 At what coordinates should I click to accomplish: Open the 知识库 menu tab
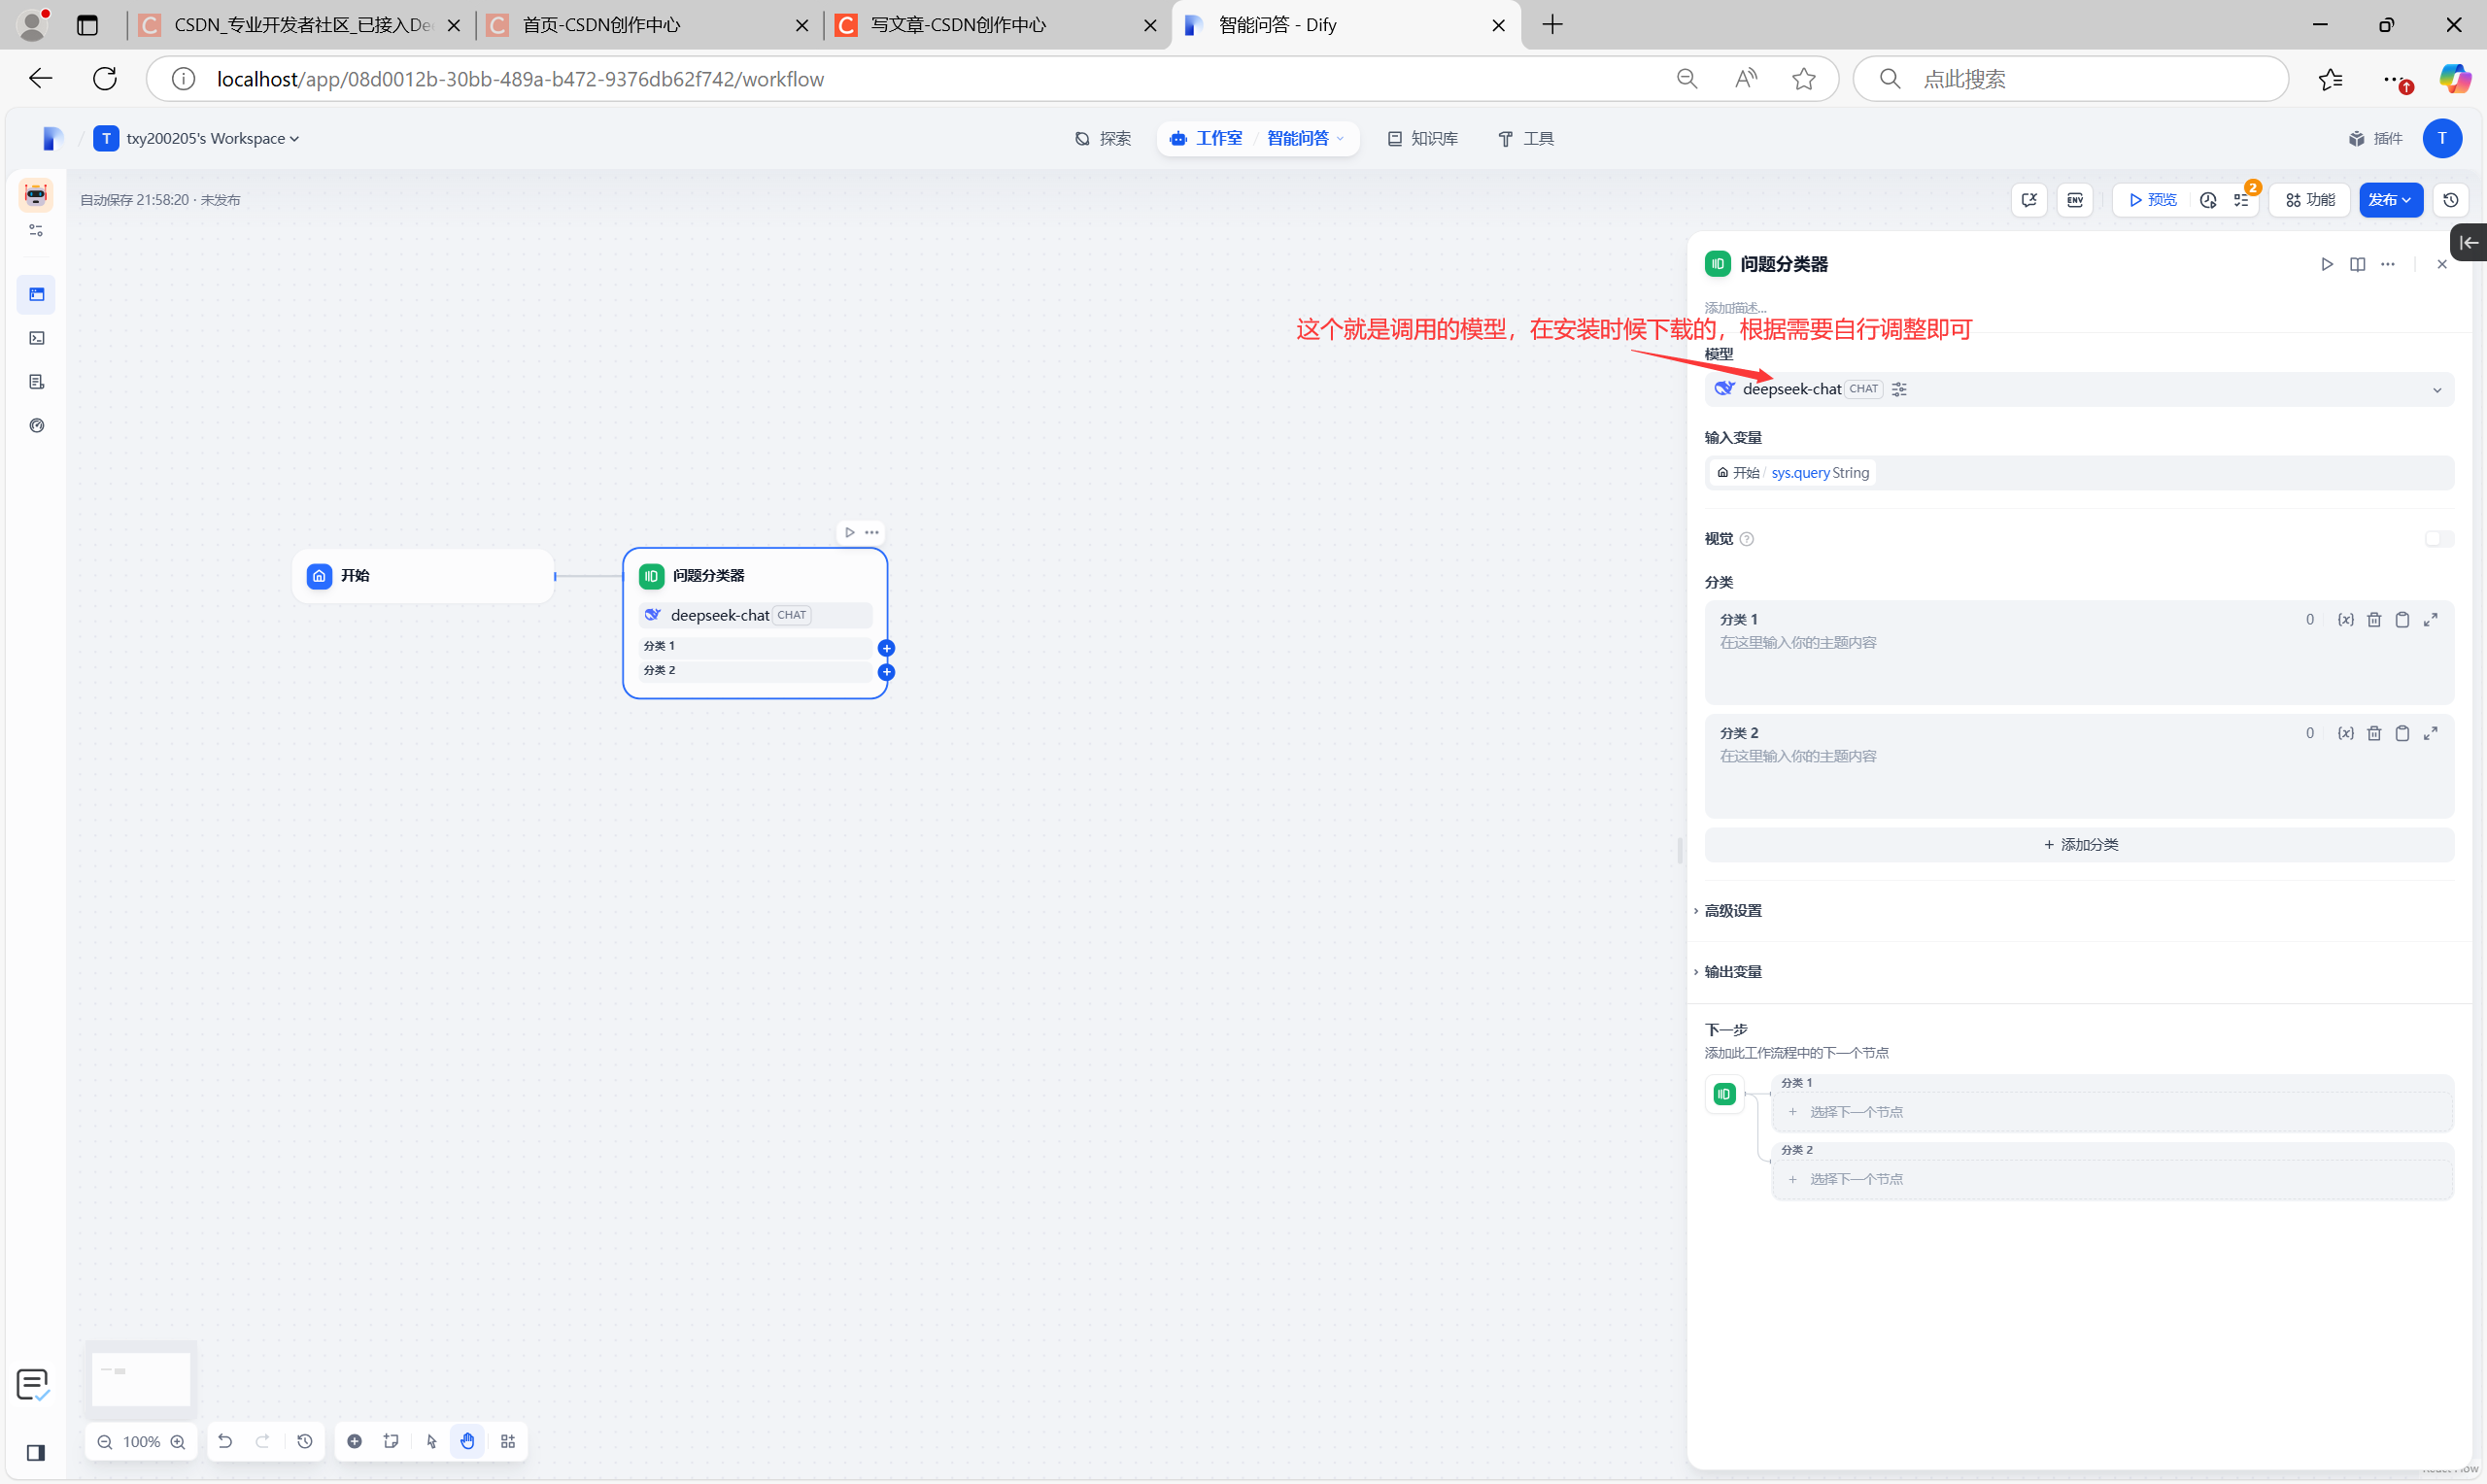pyautogui.click(x=1423, y=138)
